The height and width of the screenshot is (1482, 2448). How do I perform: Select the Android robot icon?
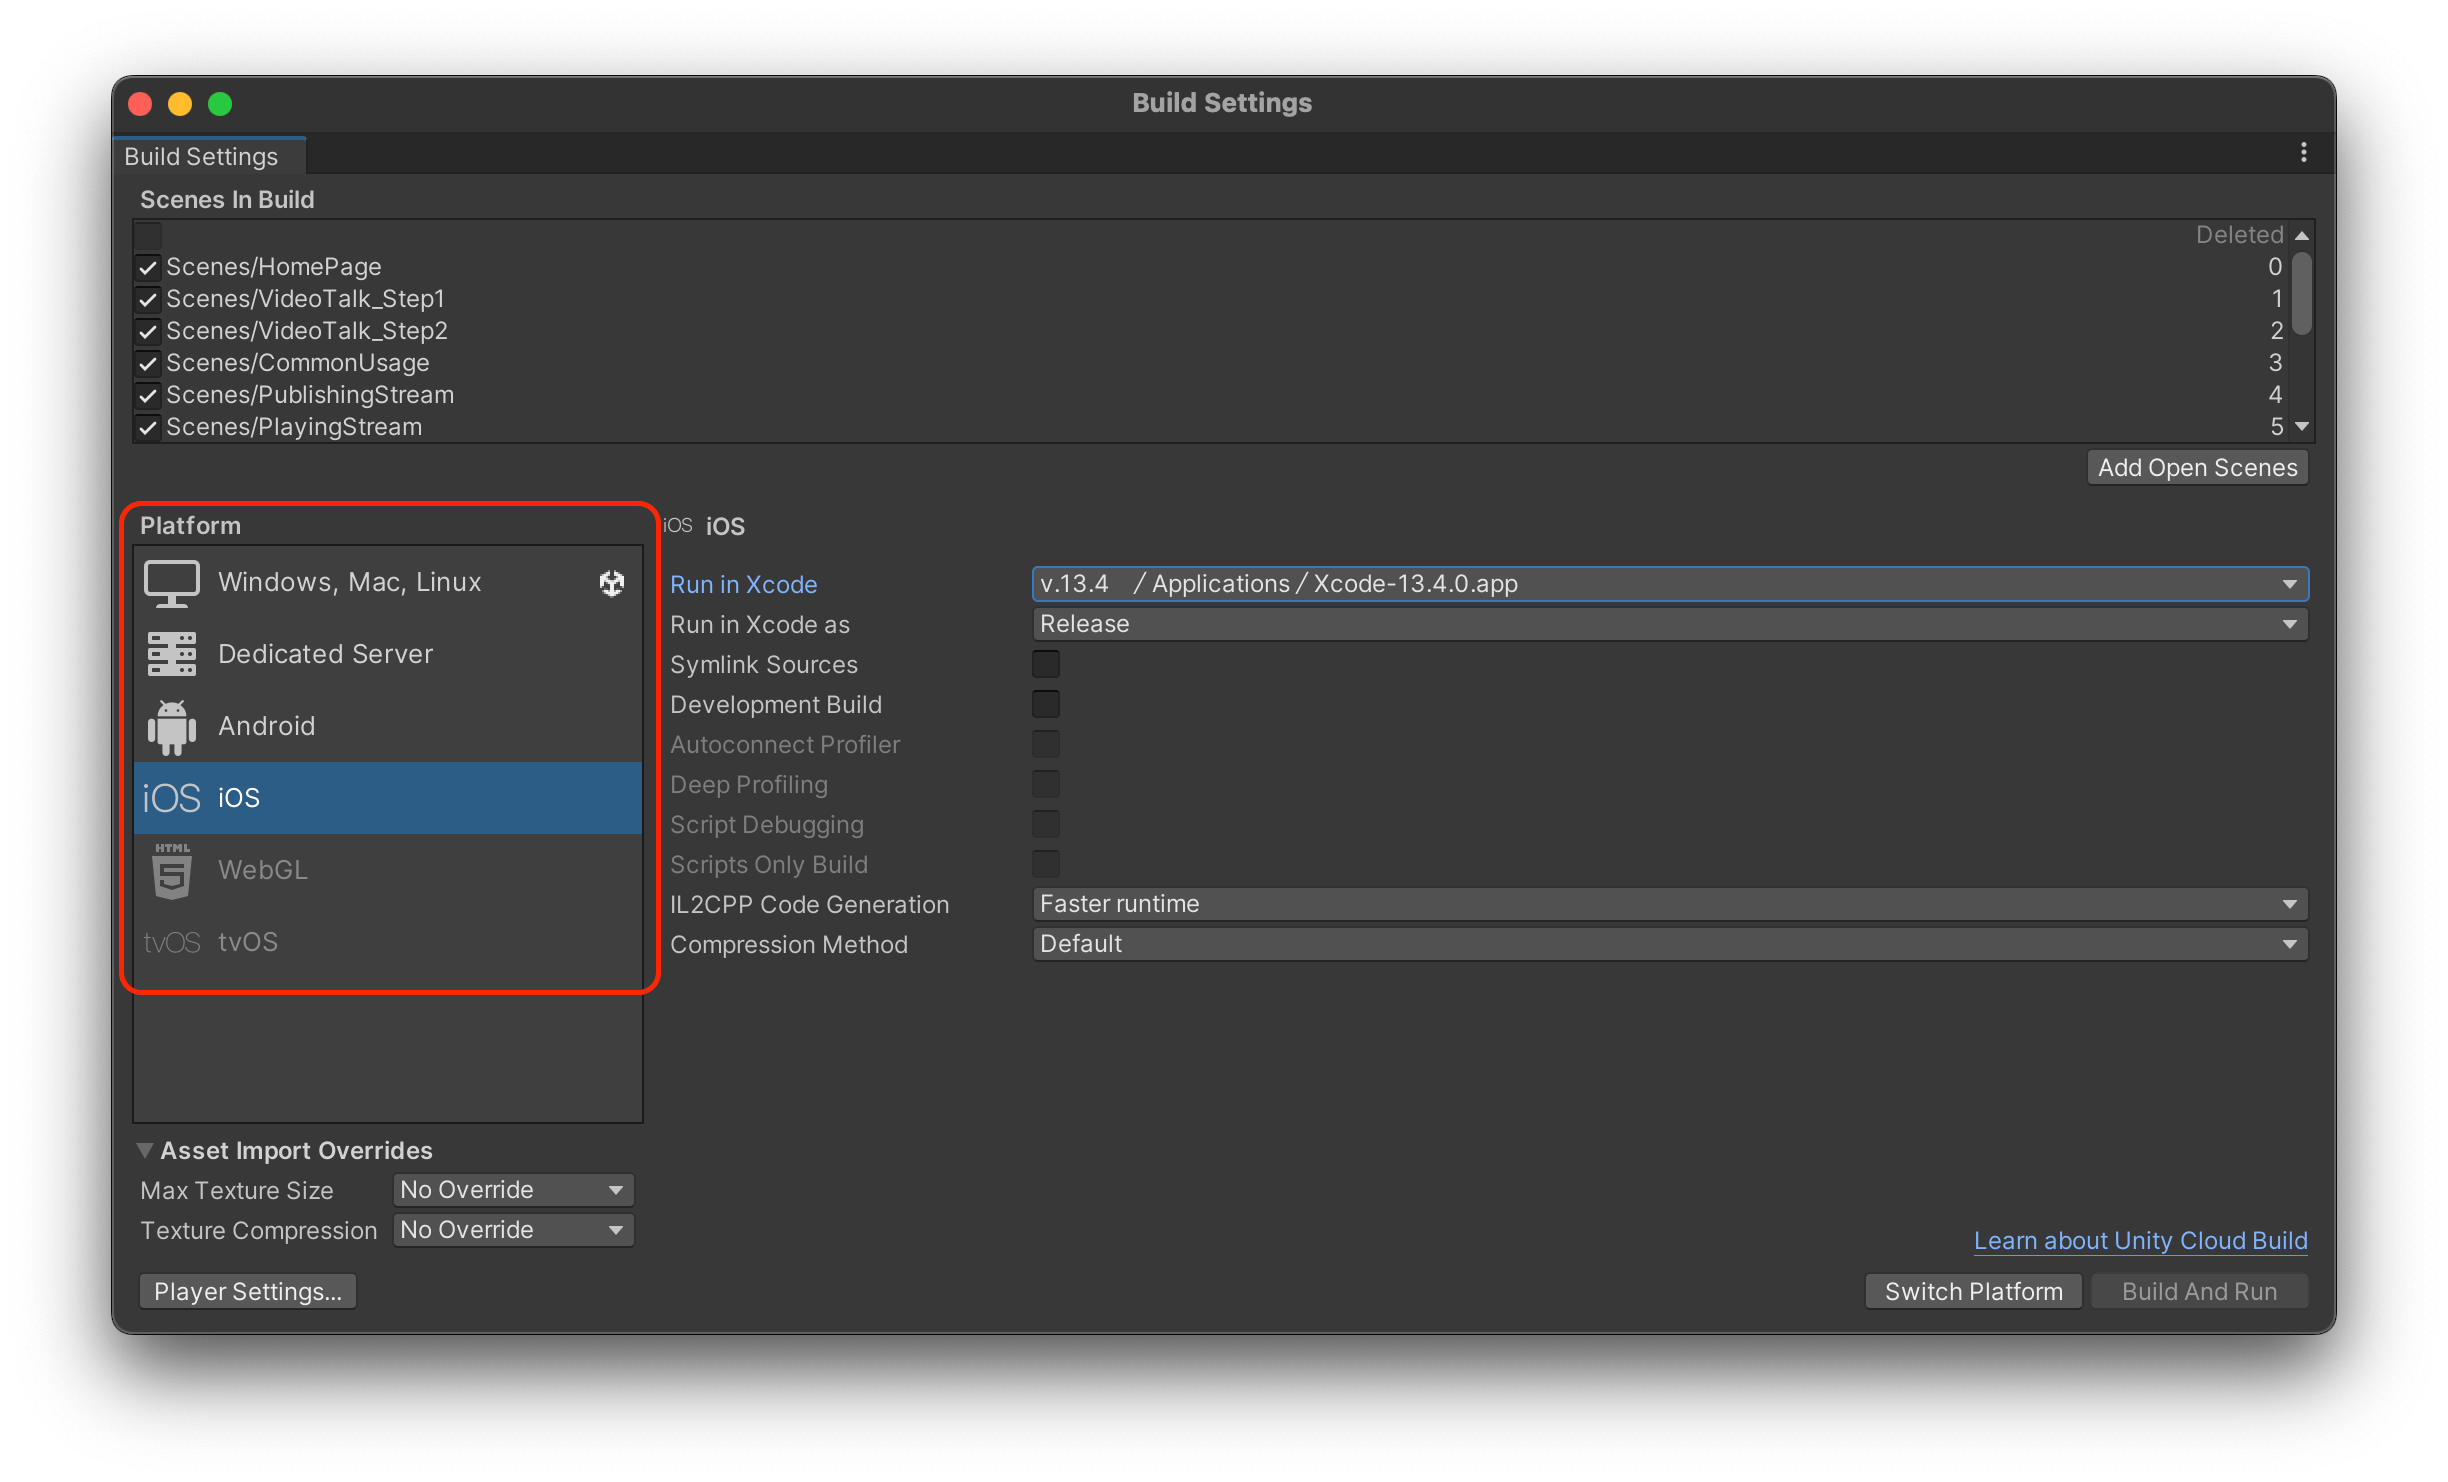[172, 727]
